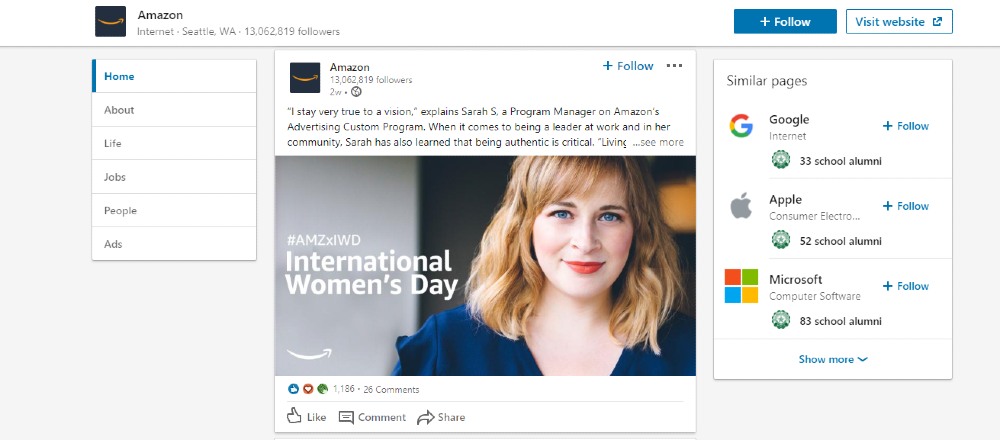This screenshot has width=1000, height=440.
Task: Follow the Google page
Action: pos(905,126)
